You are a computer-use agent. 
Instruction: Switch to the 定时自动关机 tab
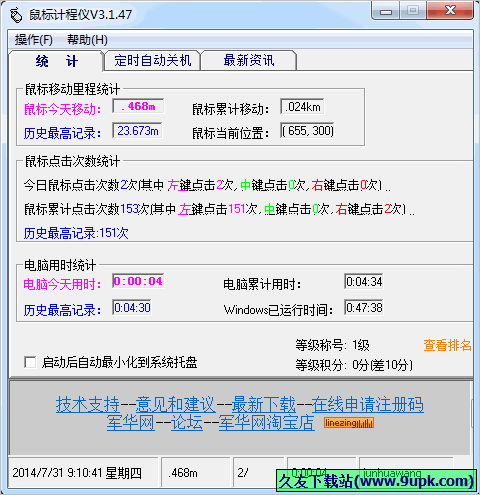[152, 61]
